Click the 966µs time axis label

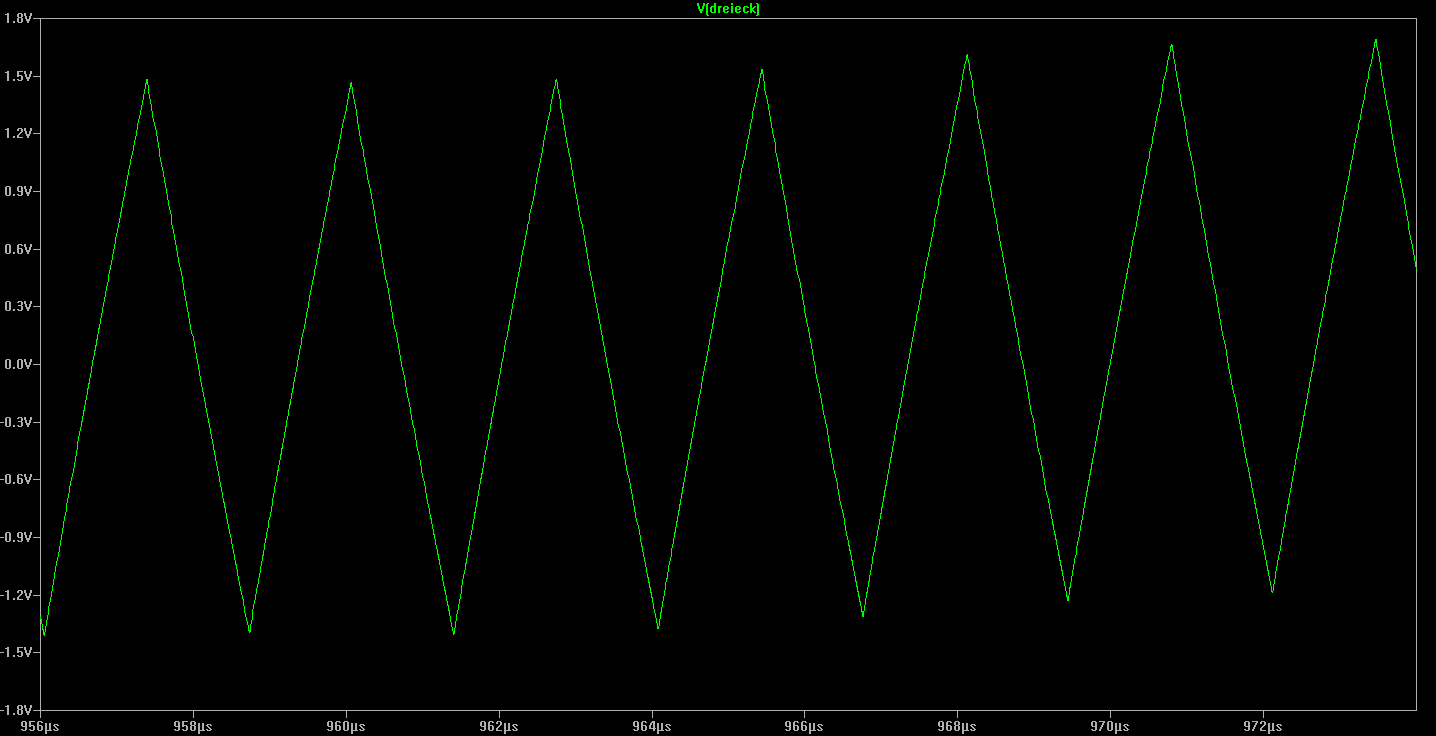tap(804, 726)
